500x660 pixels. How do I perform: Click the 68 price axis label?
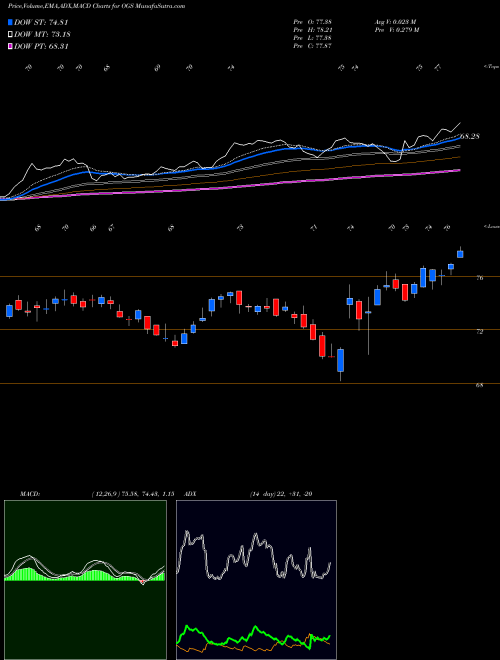click(479, 385)
